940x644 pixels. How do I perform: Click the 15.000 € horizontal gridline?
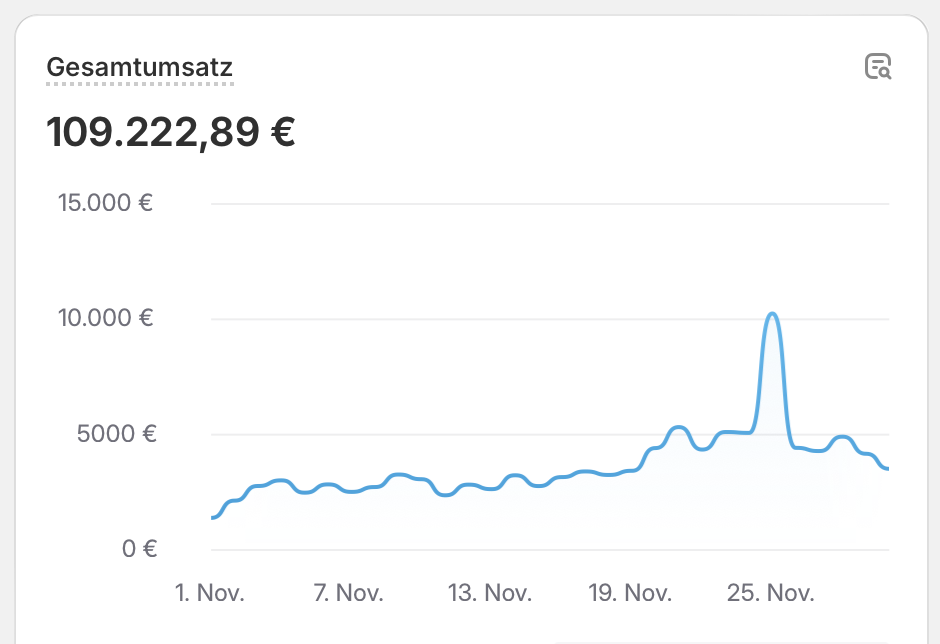click(x=550, y=204)
